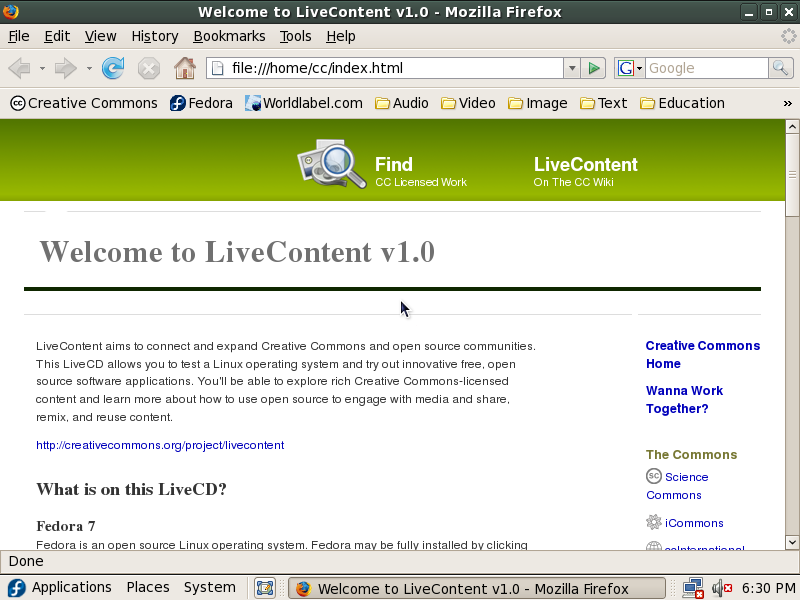
Task: Click LiveContent On The CC Wiki link
Action: click(x=586, y=171)
